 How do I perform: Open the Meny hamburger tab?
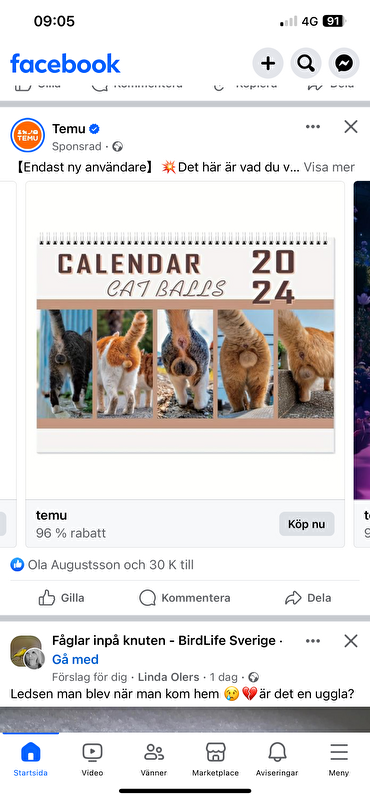click(339, 760)
